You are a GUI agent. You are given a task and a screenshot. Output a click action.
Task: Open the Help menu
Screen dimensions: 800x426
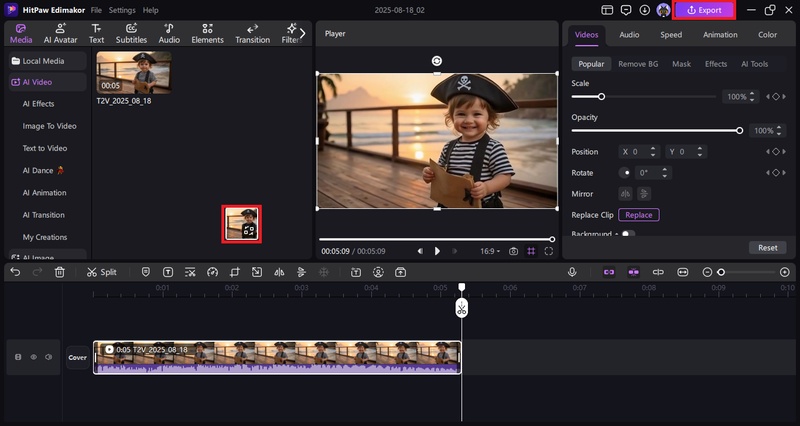(151, 10)
